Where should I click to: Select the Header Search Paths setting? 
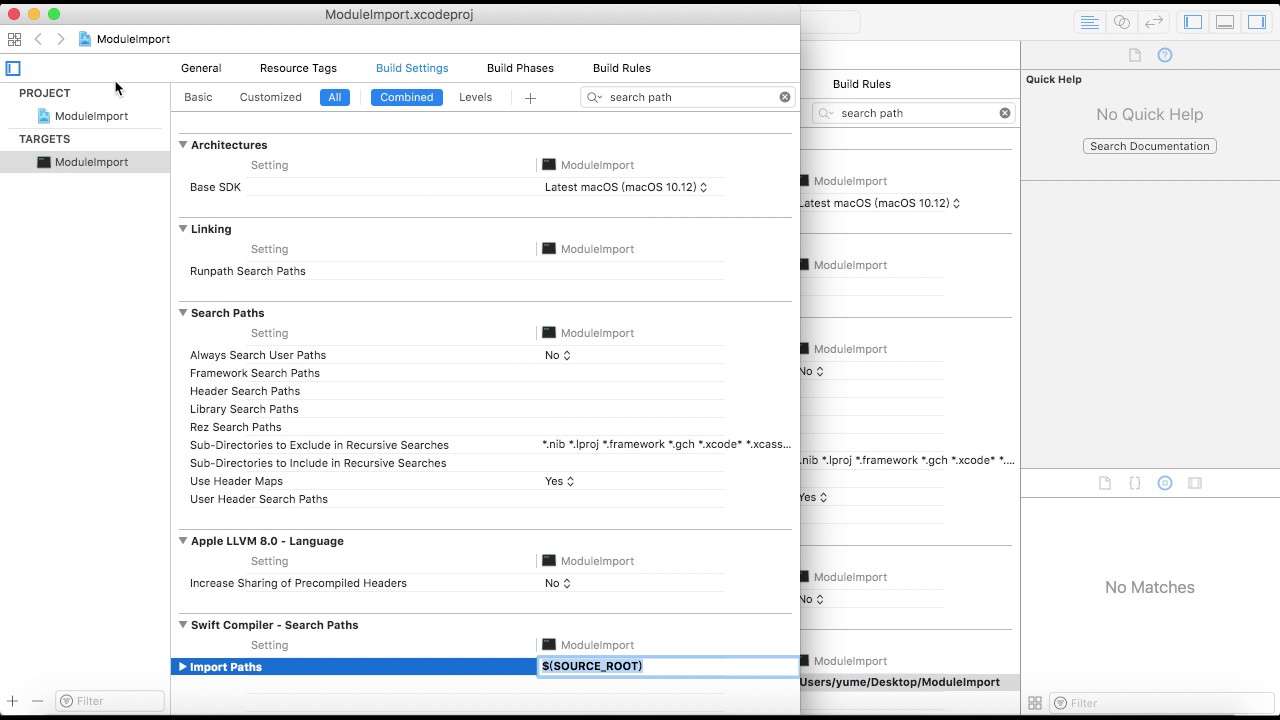(x=245, y=391)
